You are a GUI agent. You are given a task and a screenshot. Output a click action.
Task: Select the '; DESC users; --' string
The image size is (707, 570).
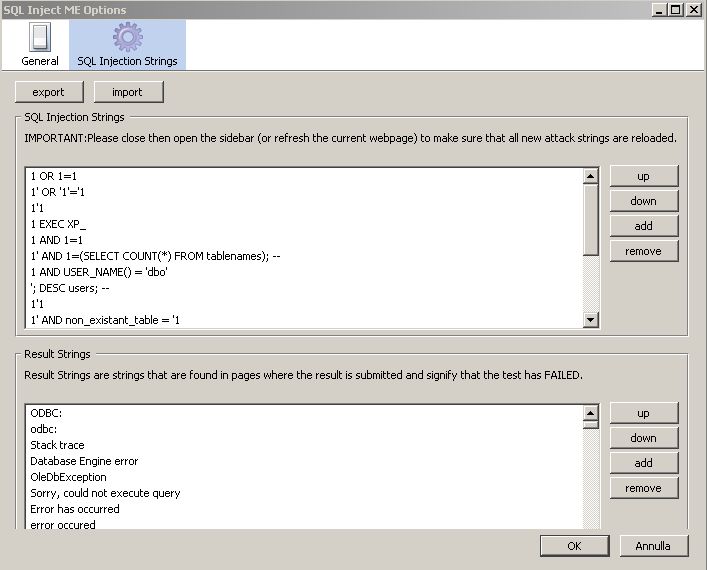click(304, 288)
